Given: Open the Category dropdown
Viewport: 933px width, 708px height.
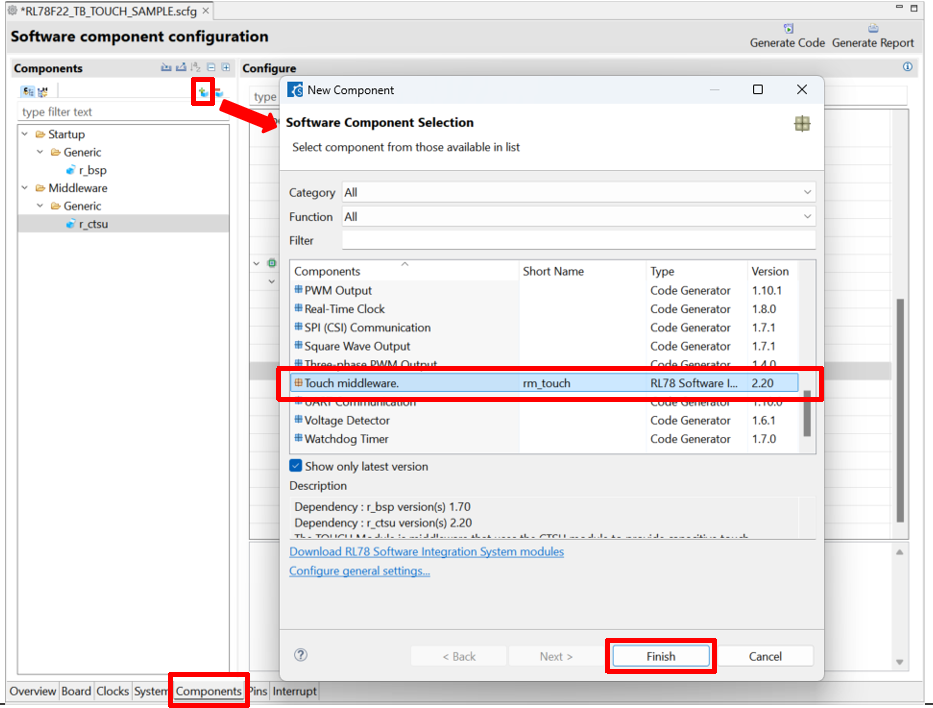Looking at the screenshot, I should (578, 192).
